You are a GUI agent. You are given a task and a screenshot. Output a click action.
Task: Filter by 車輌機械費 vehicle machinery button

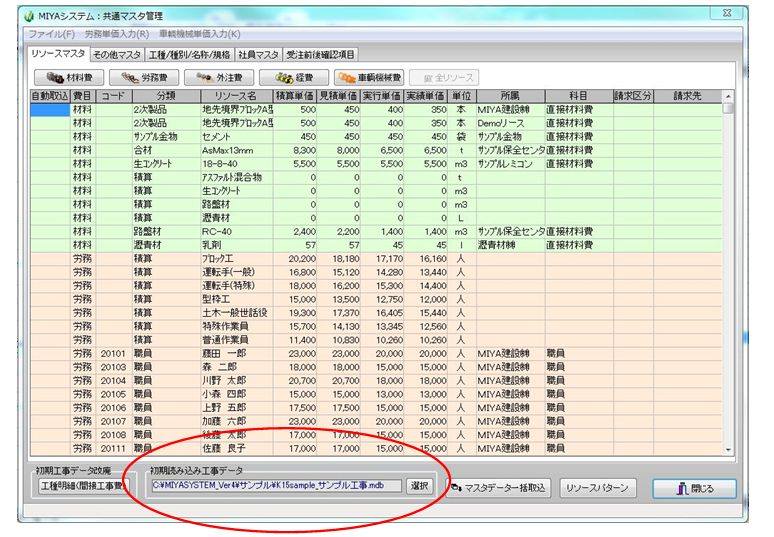pyautogui.click(x=369, y=77)
